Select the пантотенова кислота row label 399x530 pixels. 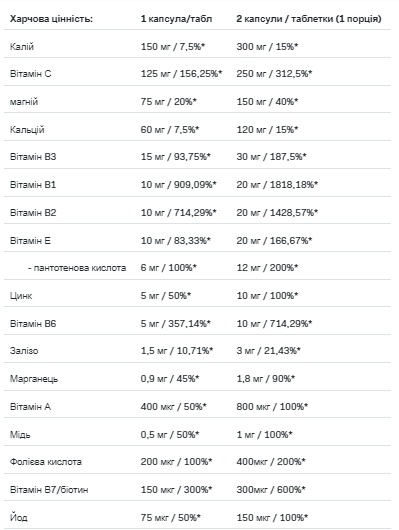(77, 268)
